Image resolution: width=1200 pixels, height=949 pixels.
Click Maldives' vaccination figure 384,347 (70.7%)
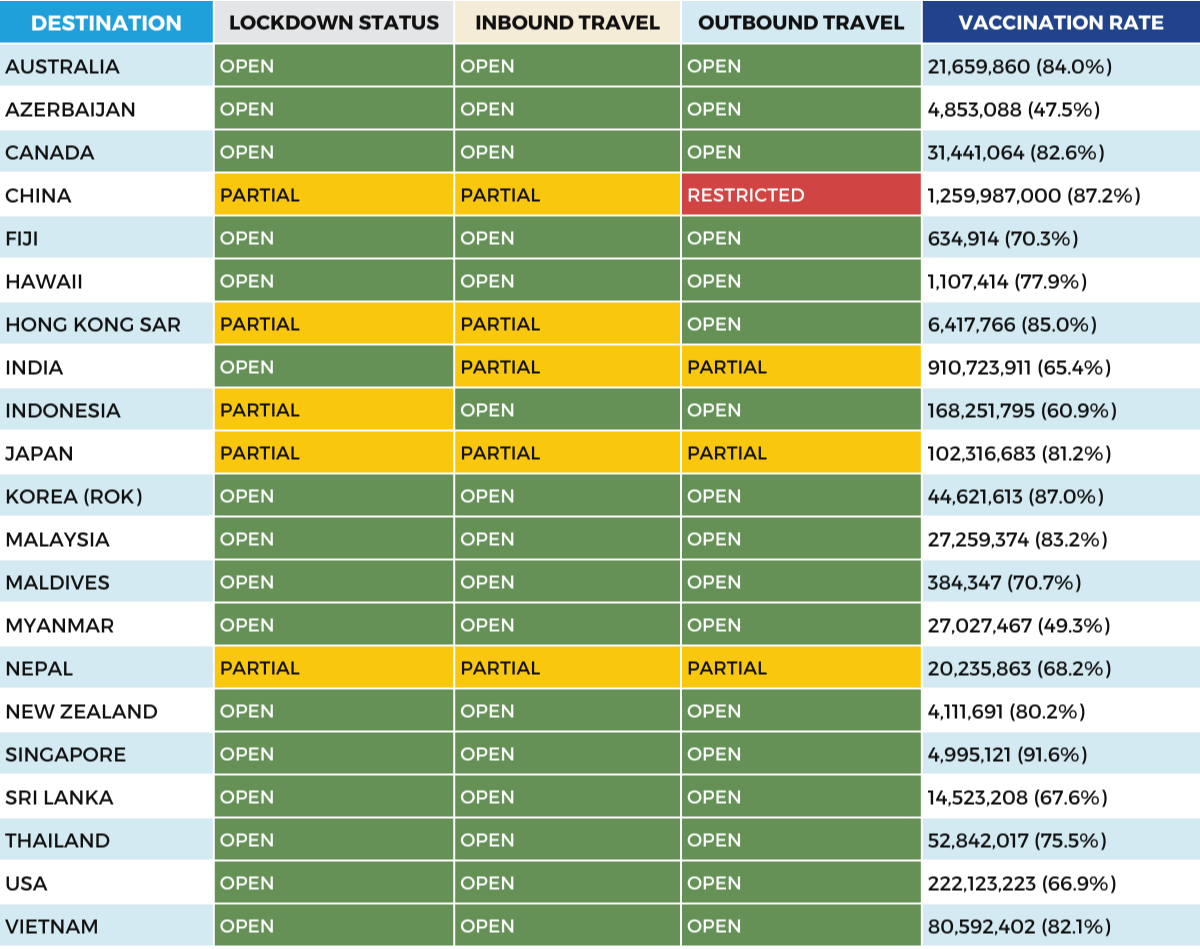coord(1004,583)
